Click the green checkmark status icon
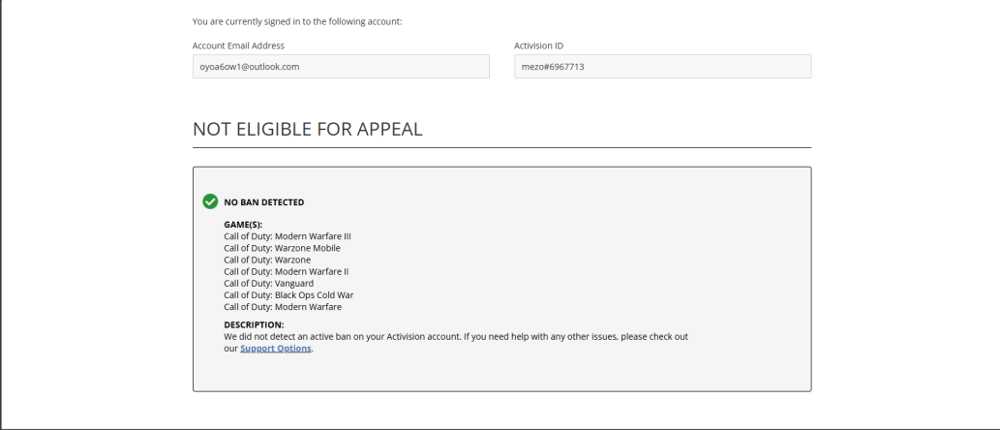 [210, 201]
